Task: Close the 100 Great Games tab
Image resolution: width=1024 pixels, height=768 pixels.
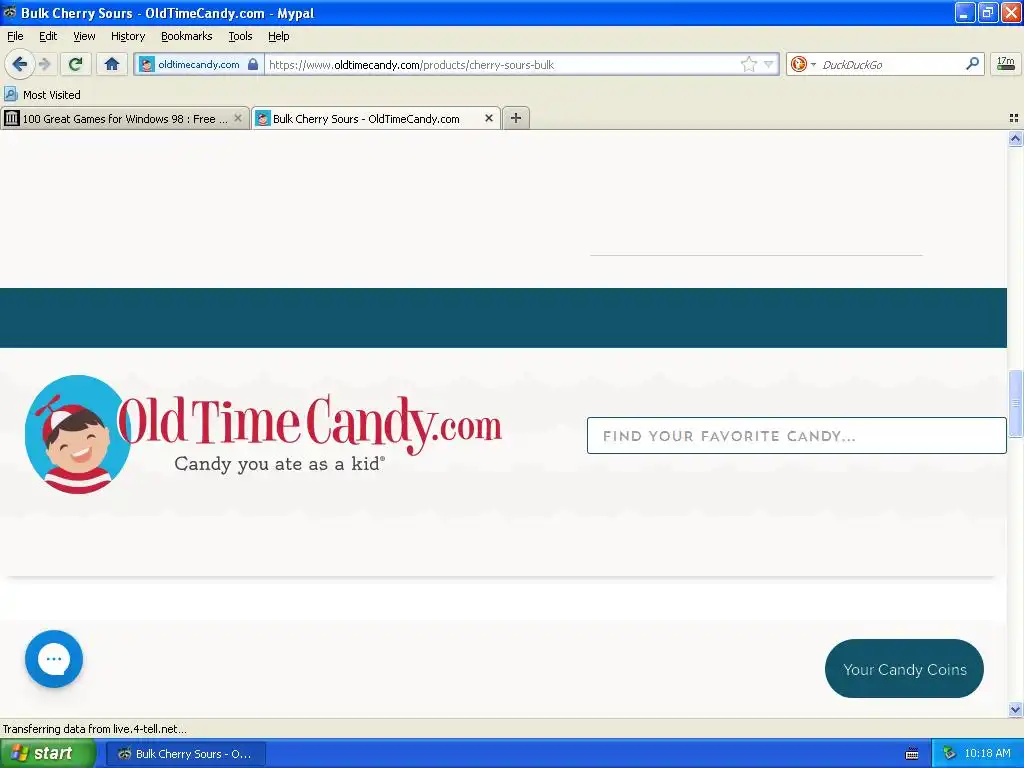Action: pos(238,118)
